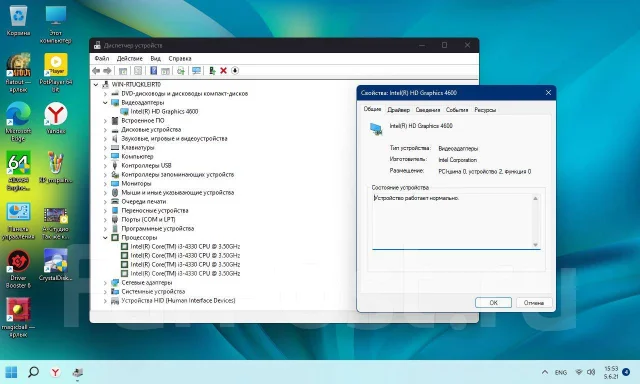
Task: Open CrystalDisk desktop shortcut
Action: click(x=56, y=265)
